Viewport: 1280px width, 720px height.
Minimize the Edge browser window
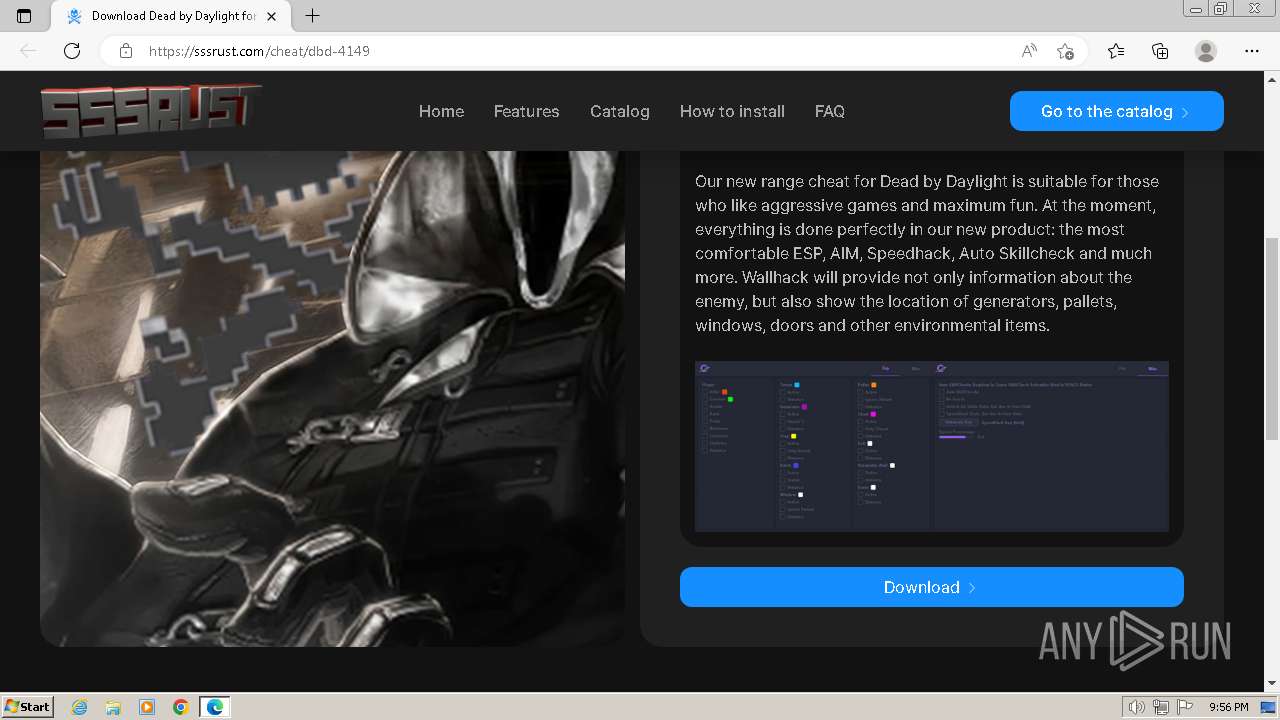point(1196,8)
